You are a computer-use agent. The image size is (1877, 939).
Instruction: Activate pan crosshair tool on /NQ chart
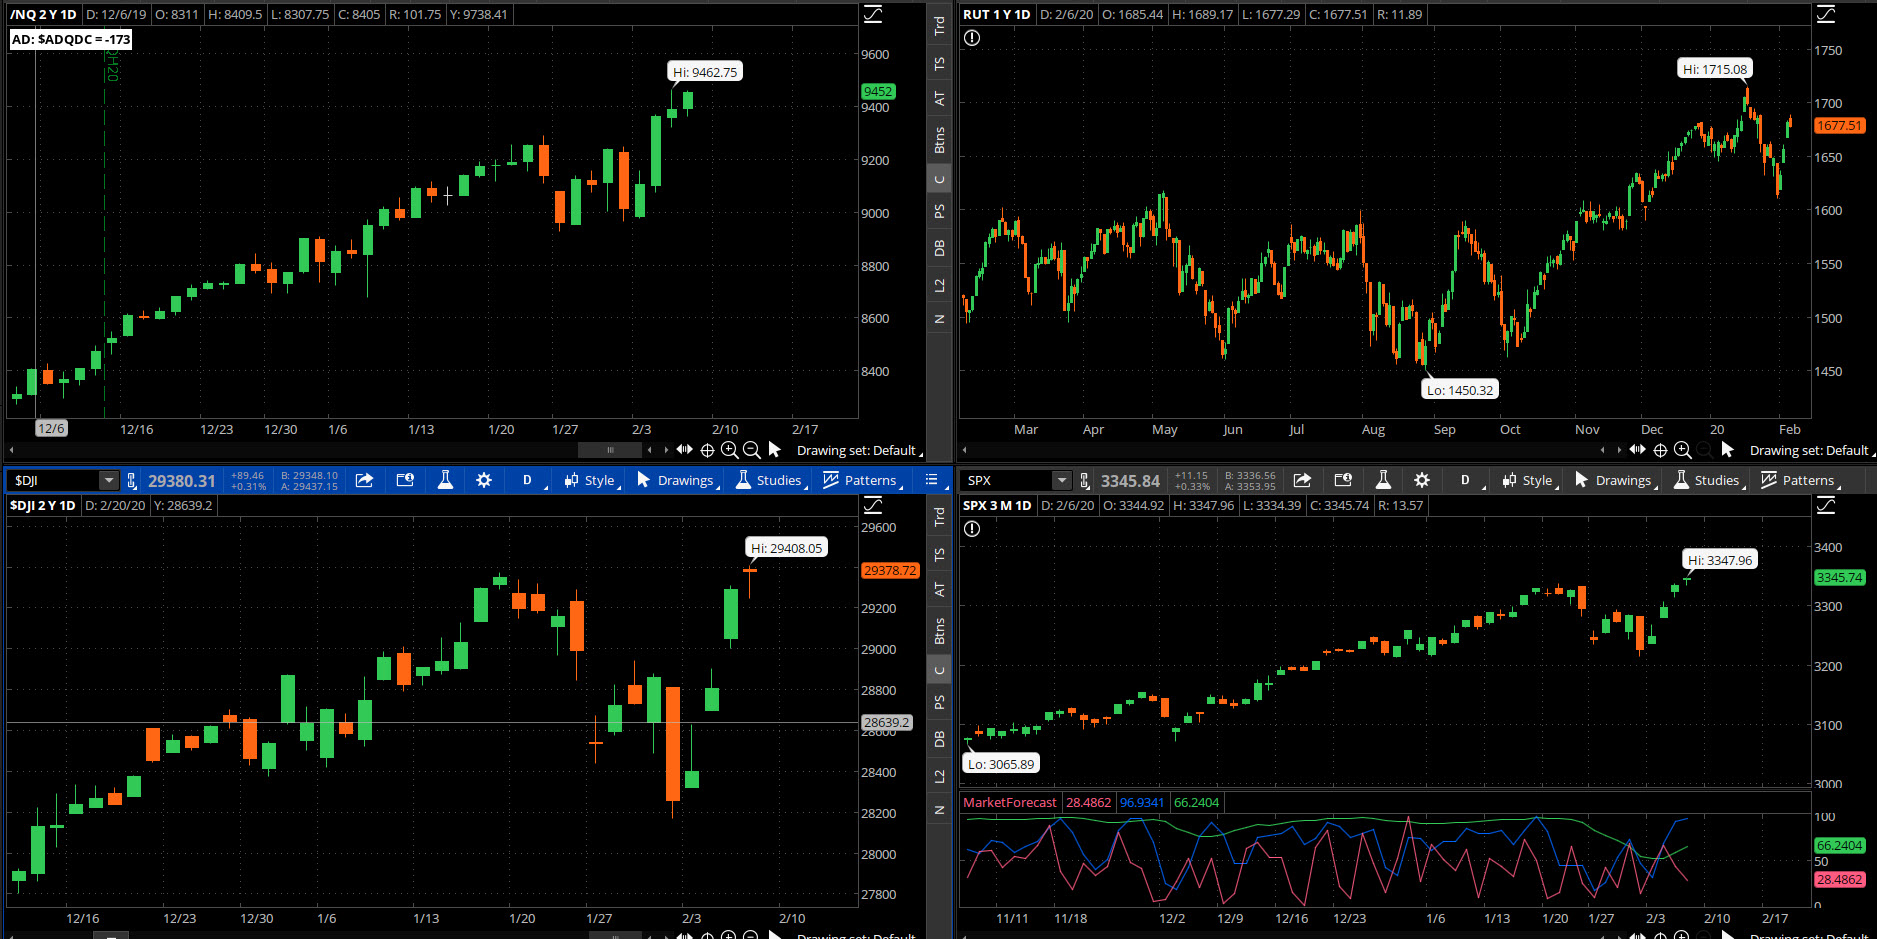[707, 450]
